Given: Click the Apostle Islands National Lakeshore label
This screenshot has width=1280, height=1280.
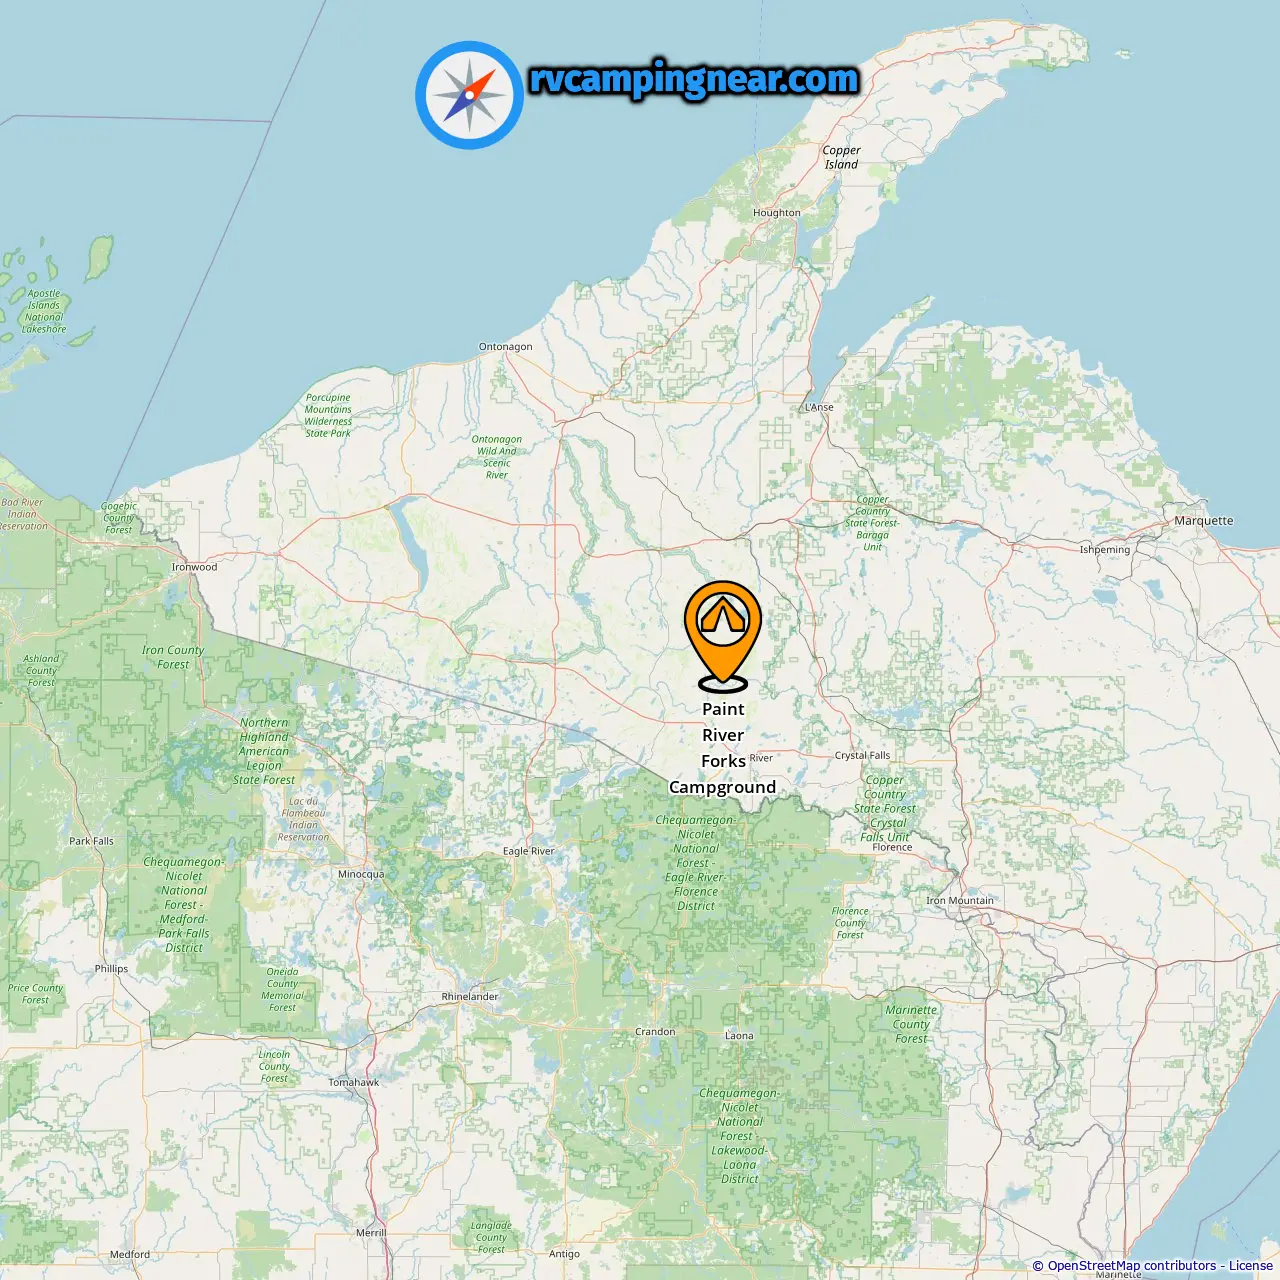Looking at the screenshot, I should coord(44,311).
